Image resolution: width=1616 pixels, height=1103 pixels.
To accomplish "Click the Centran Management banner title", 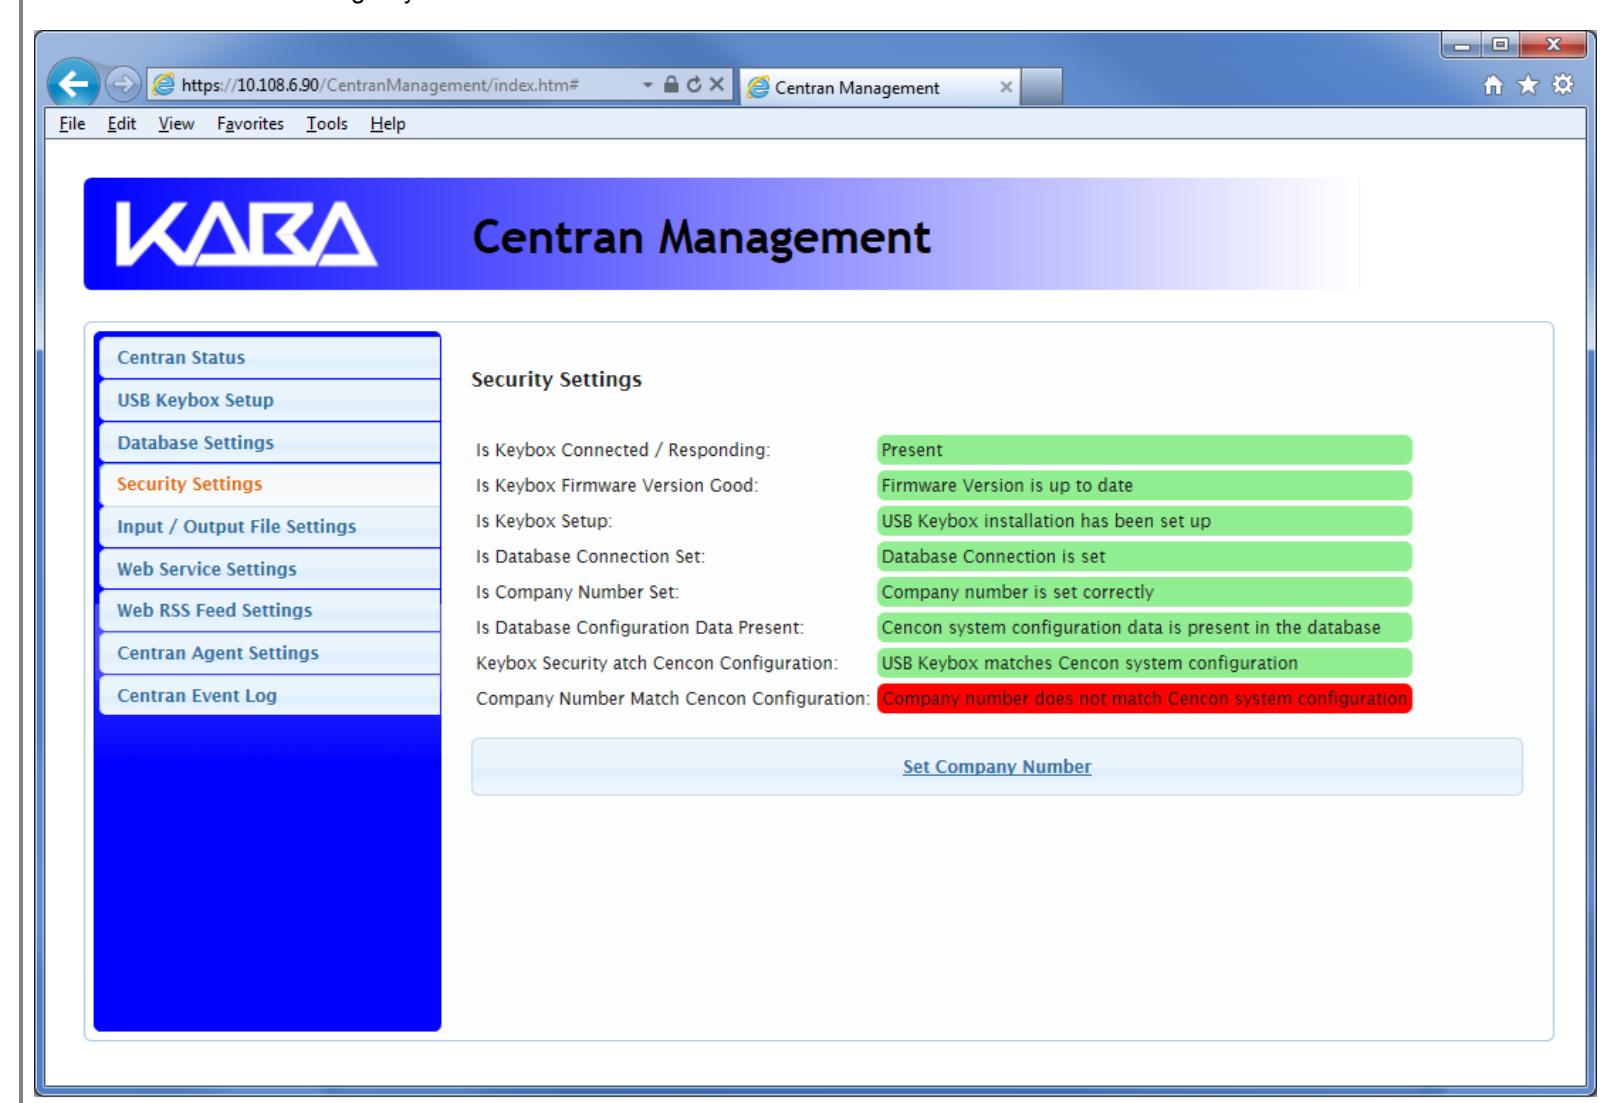I will point(702,238).
